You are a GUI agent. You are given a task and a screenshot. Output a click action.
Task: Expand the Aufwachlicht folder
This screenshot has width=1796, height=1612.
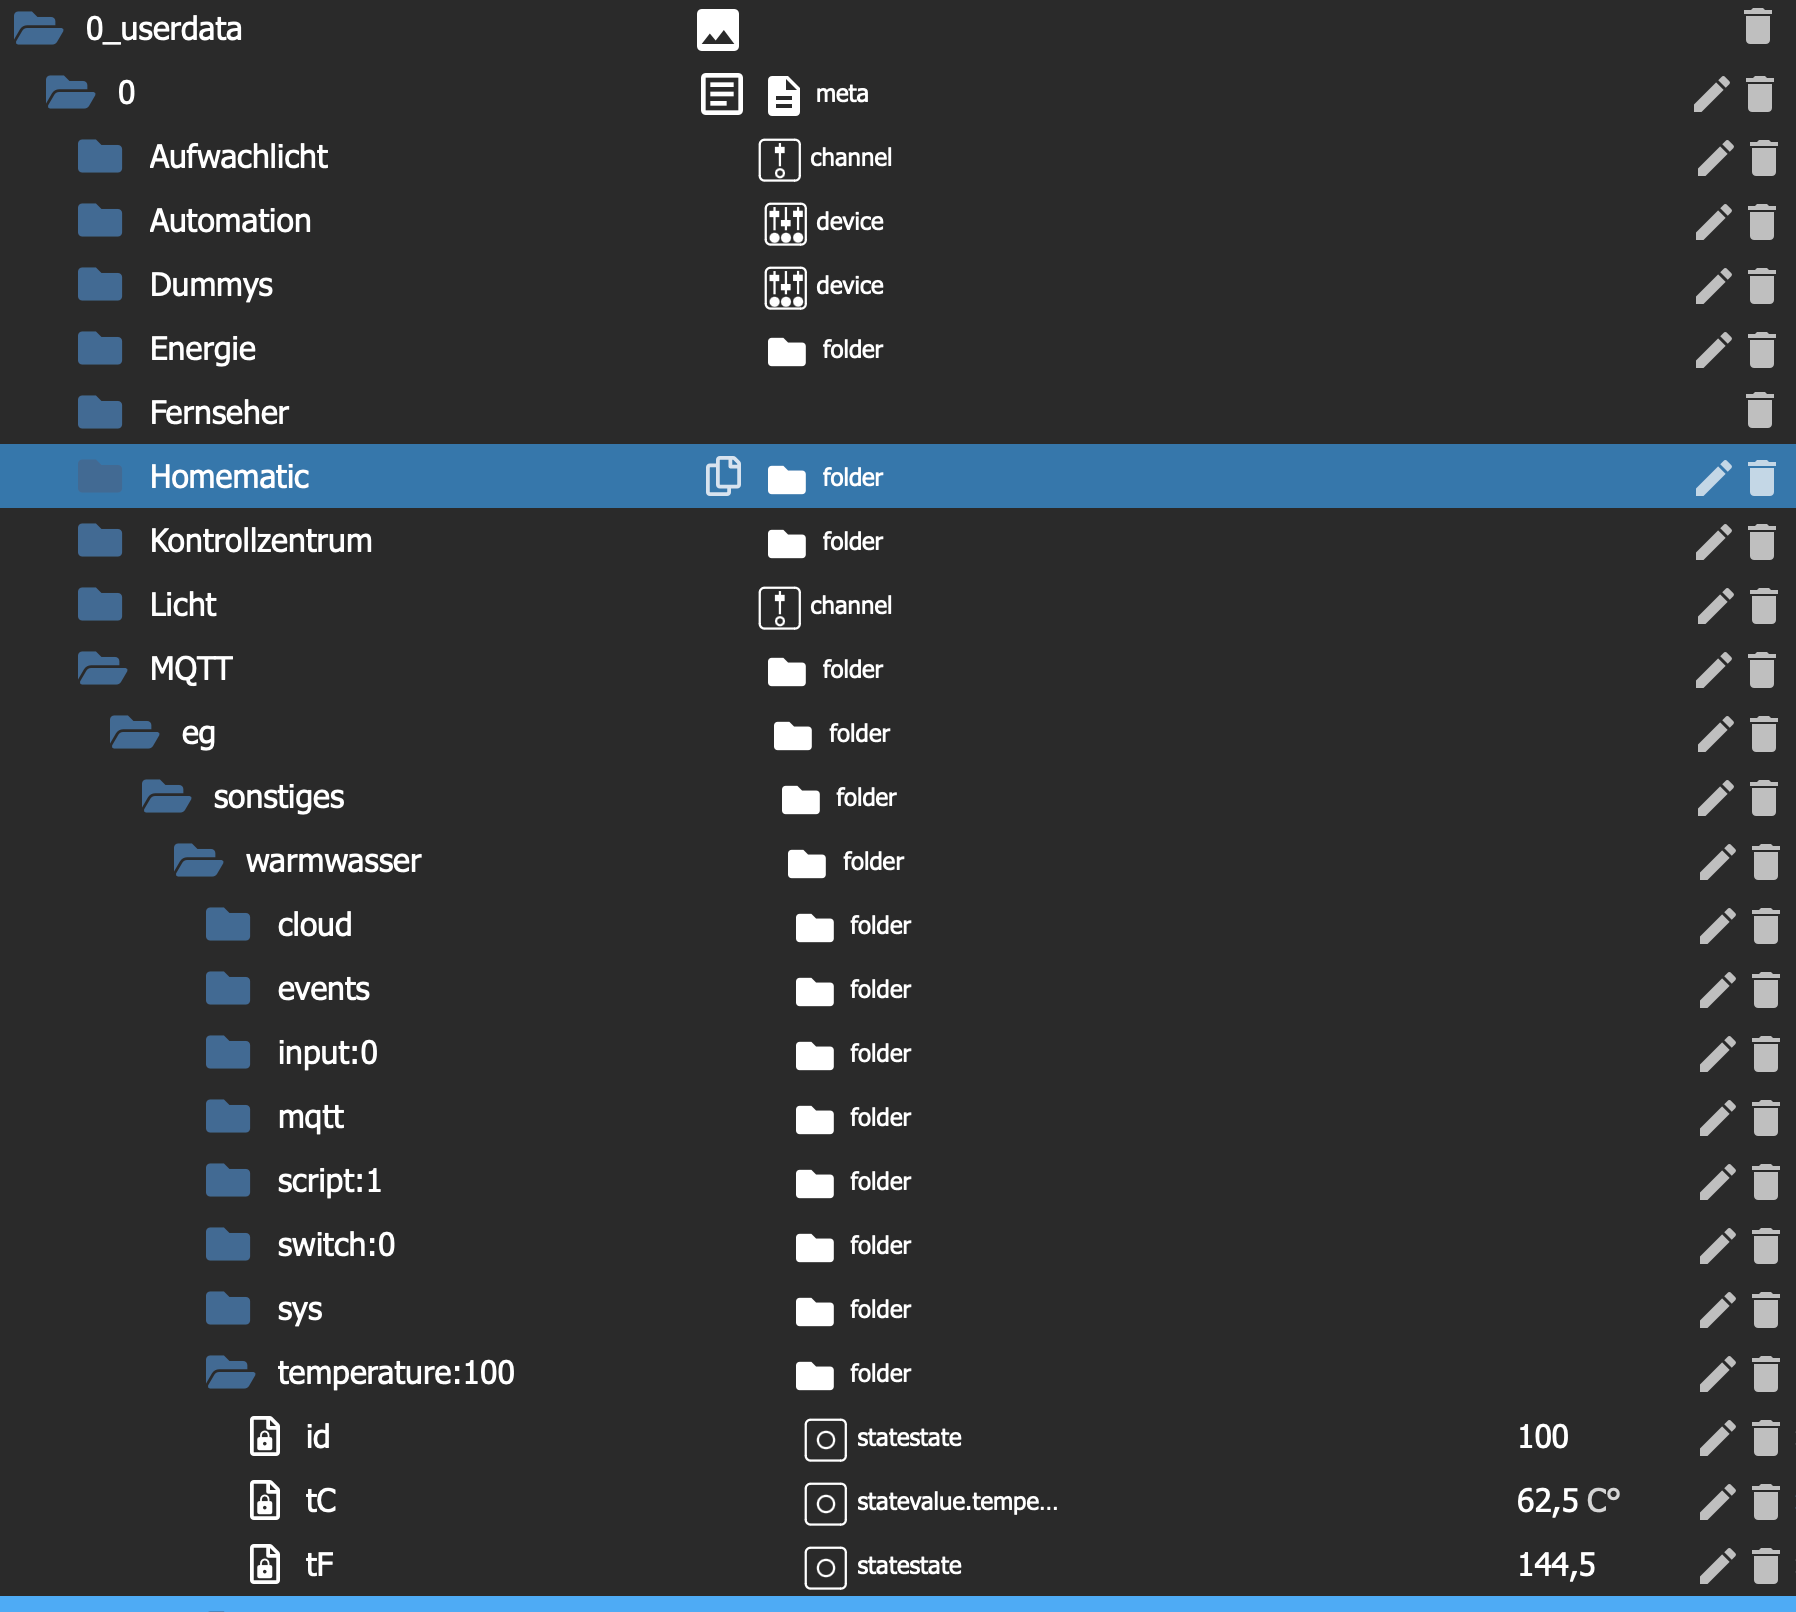click(100, 157)
